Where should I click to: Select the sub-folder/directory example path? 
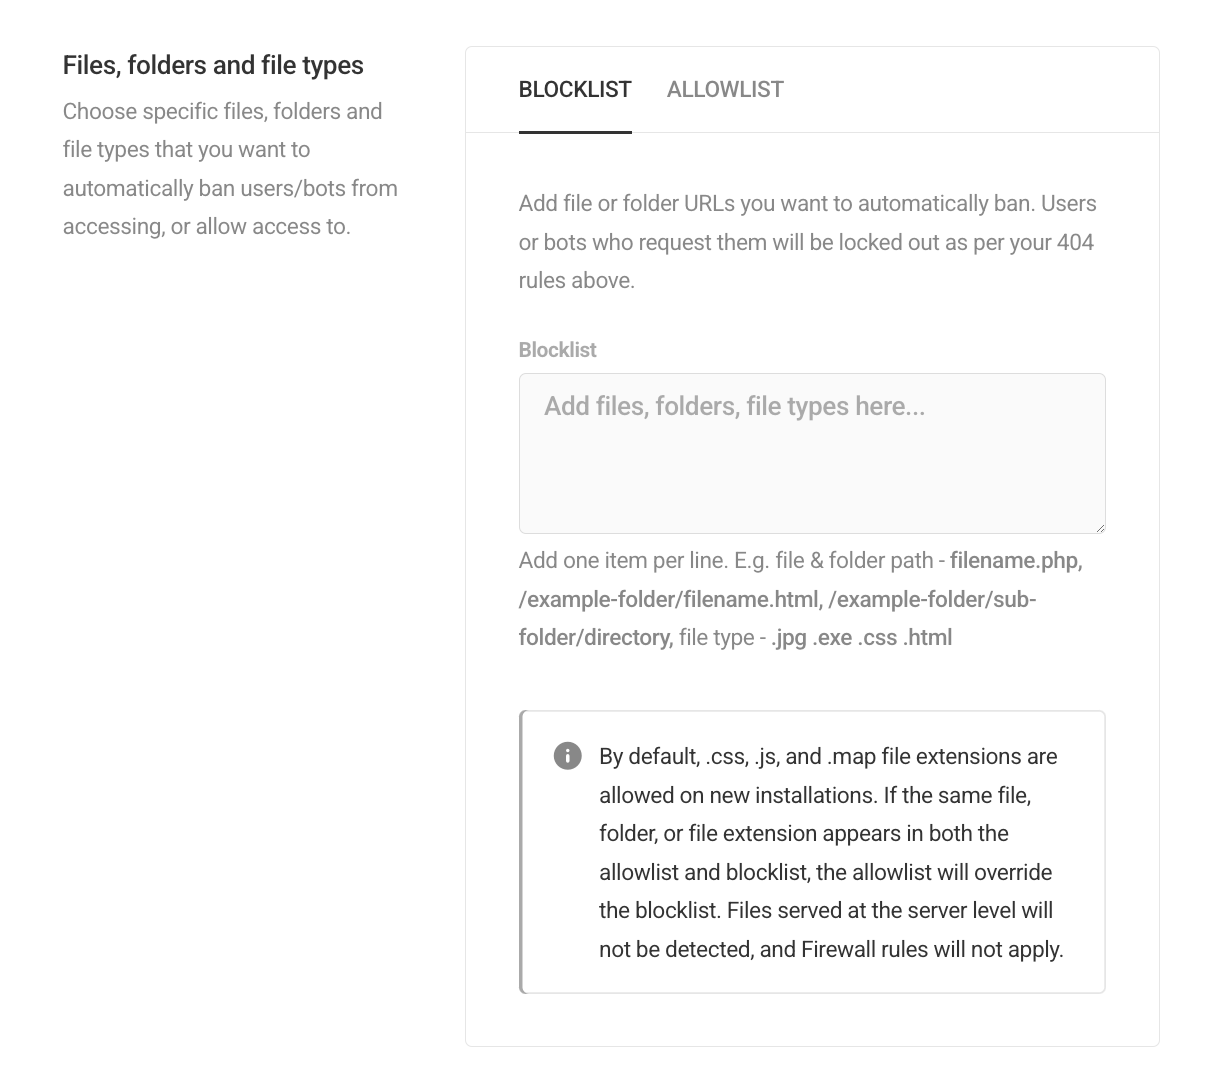pos(593,636)
